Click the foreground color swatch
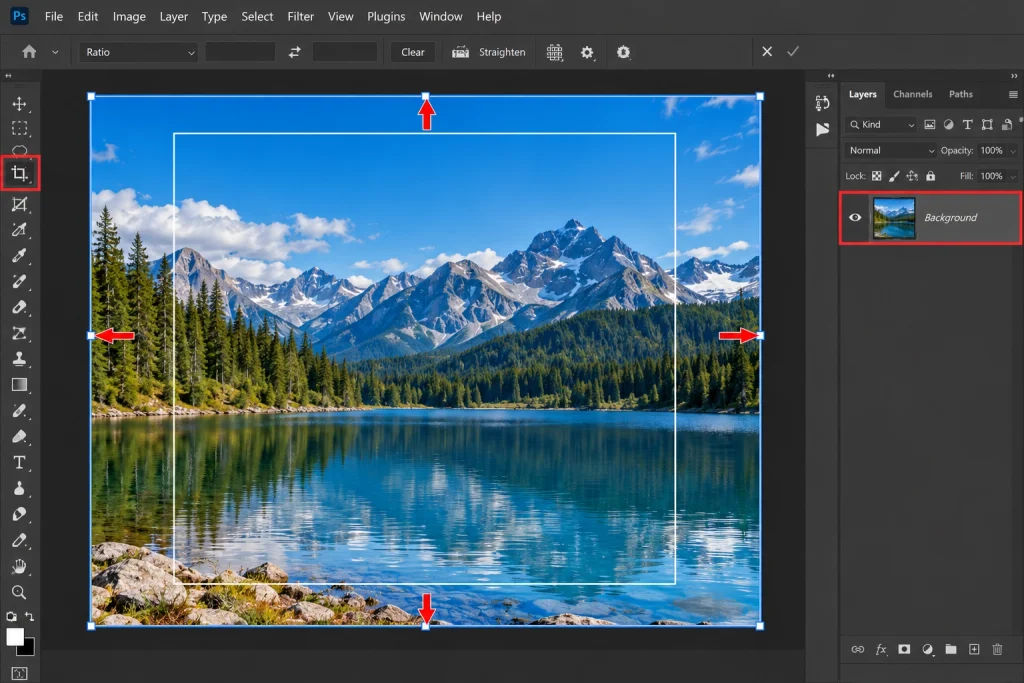The height and width of the screenshot is (683, 1024). point(14,637)
